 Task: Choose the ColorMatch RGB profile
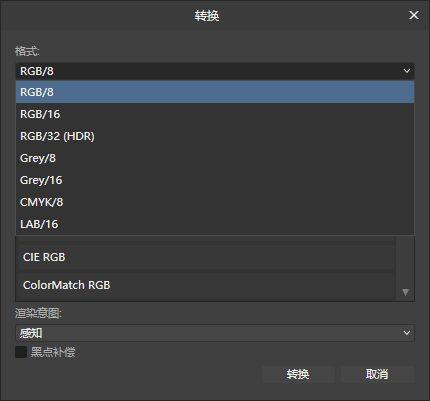click(207, 285)
